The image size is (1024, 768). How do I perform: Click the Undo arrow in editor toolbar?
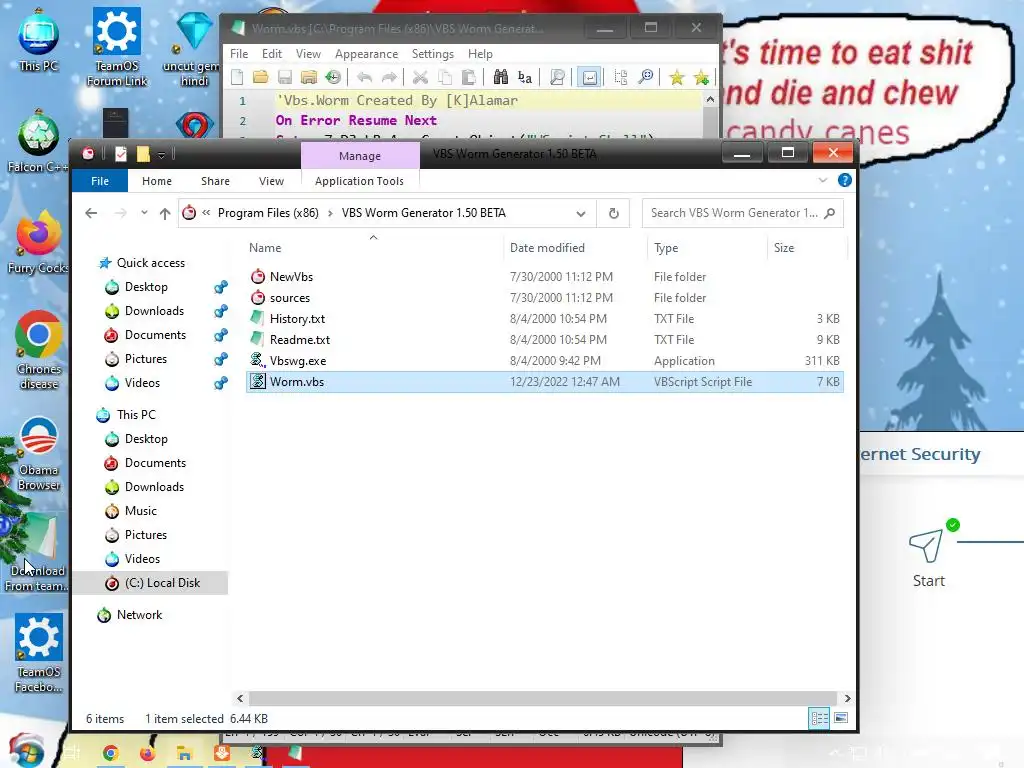[x=364, y=78]
